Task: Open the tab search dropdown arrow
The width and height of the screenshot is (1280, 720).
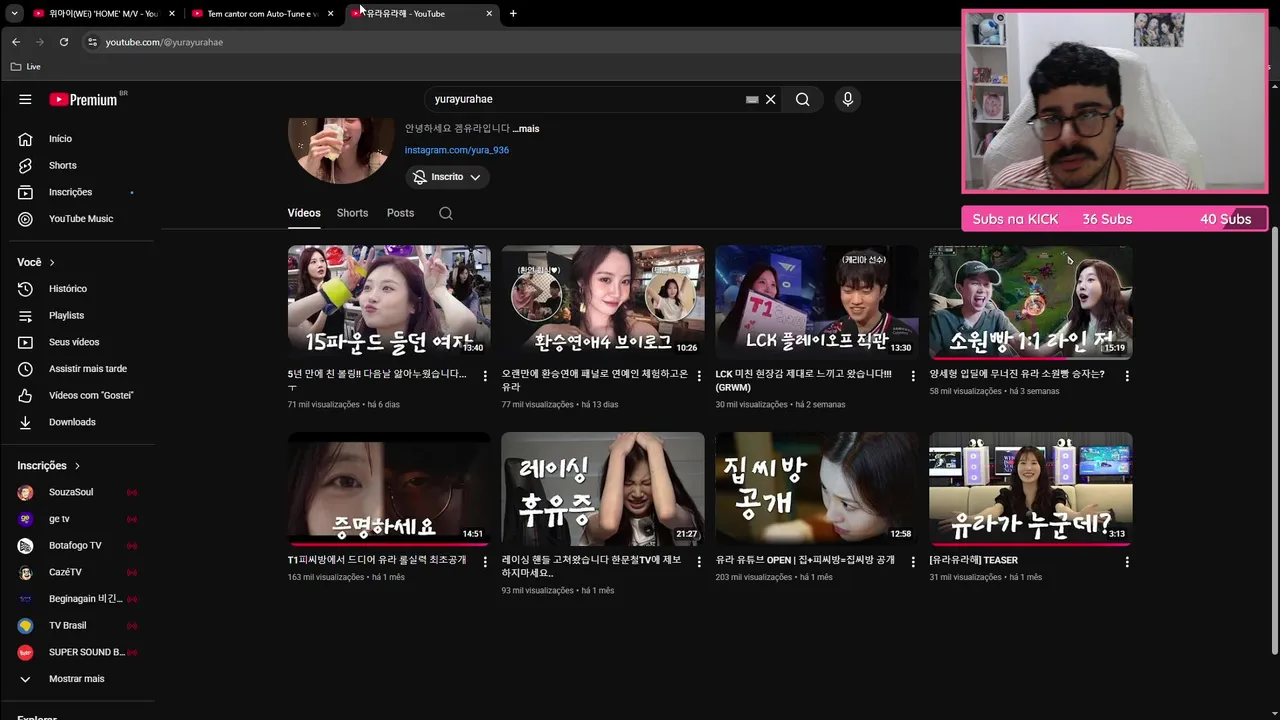Action: pyautogui.click(x=14, y=14)
